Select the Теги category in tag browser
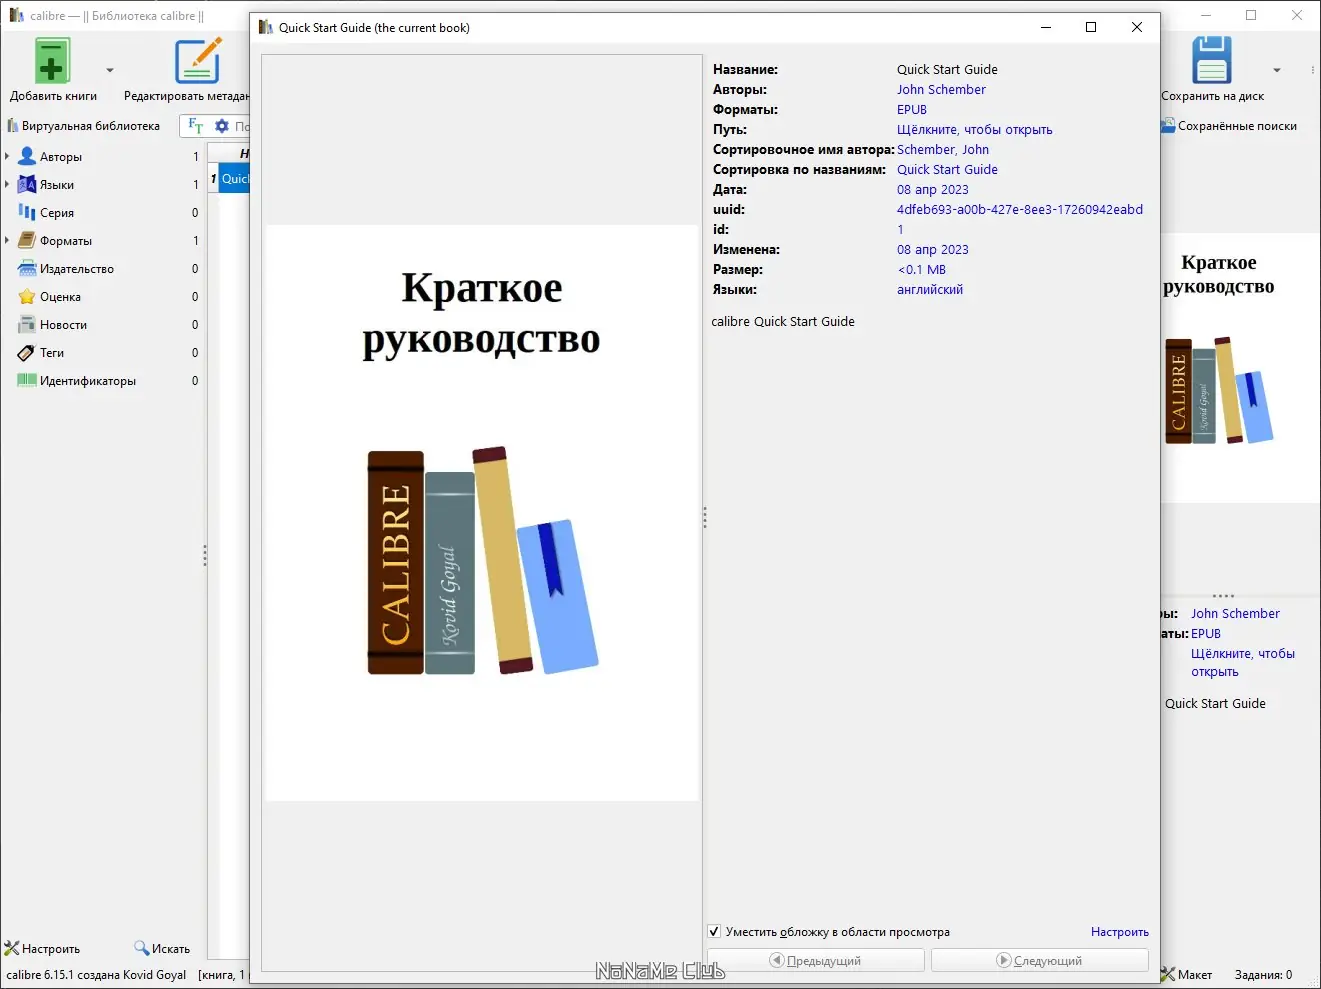Viewport: 1321px width, 989px height. point(52,353)
